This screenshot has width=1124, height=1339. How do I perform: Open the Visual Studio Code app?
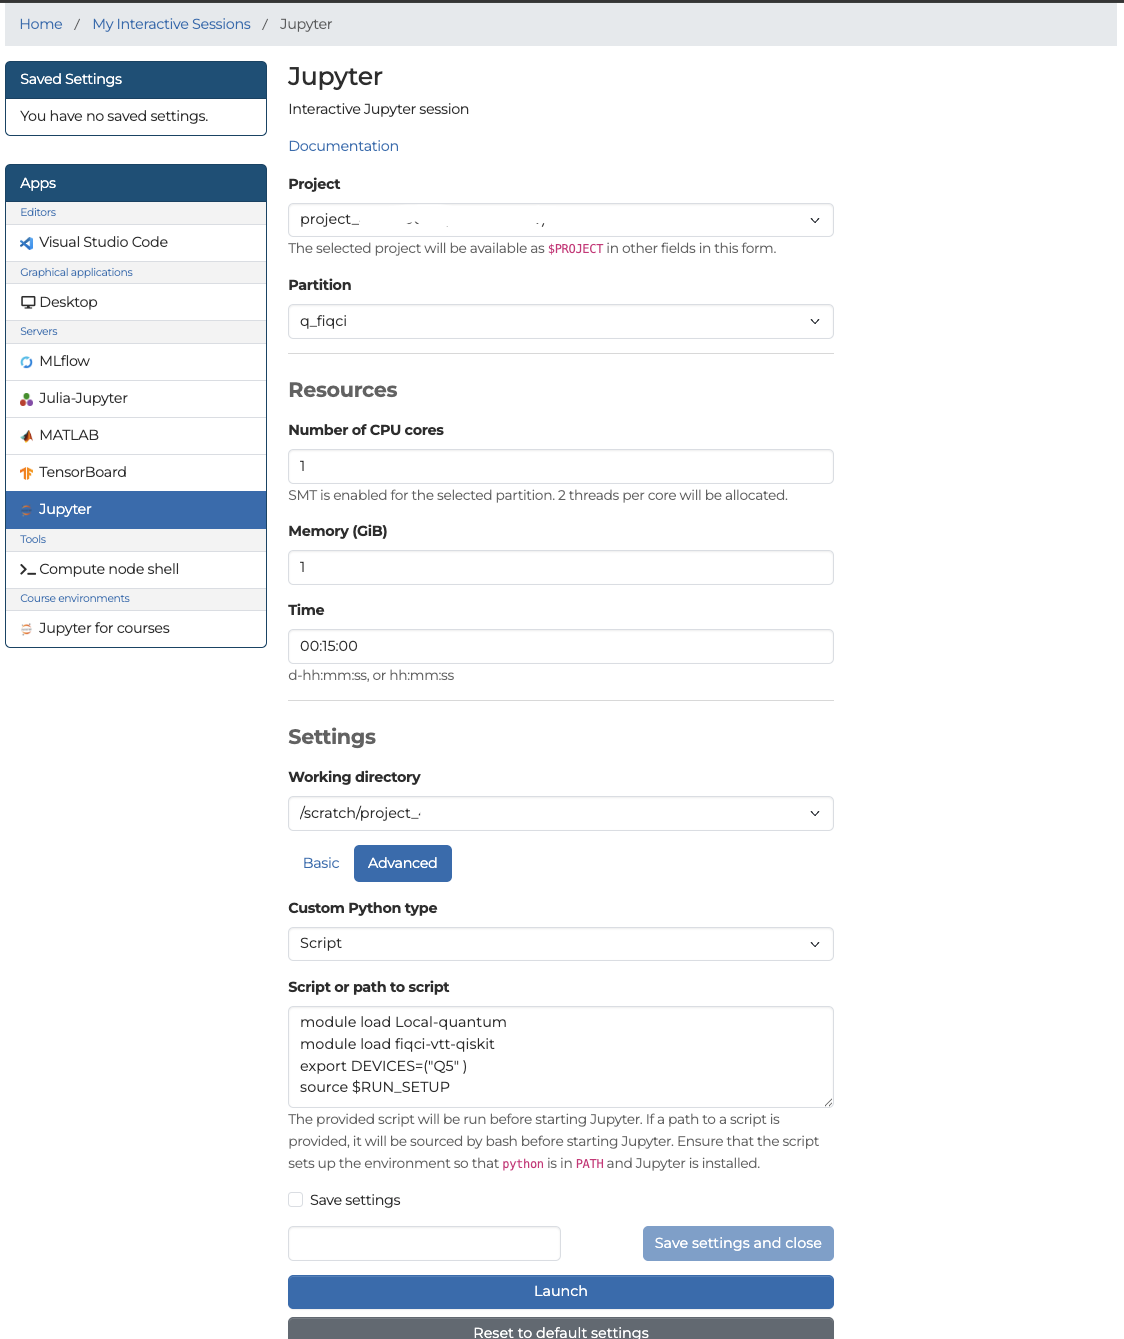(103, 242)
